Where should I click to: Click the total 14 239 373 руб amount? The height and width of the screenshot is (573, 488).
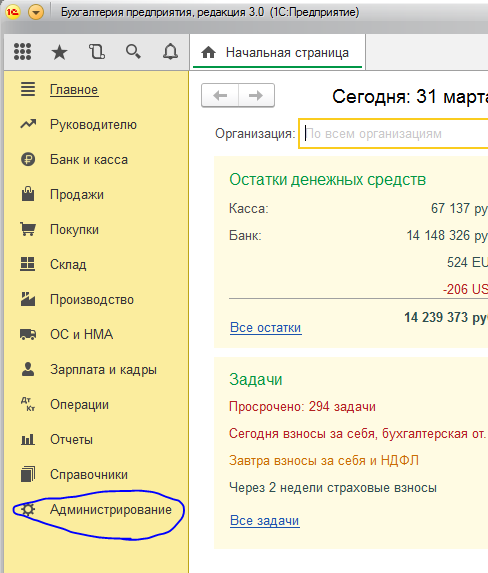pyautogui.click(x=446, y=318)
